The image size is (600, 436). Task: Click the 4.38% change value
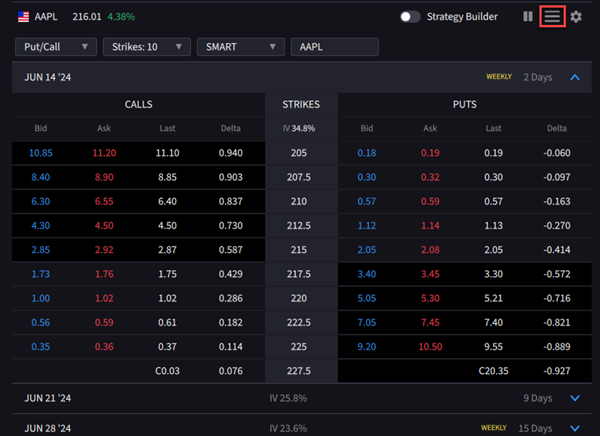[x=121, y=16]
